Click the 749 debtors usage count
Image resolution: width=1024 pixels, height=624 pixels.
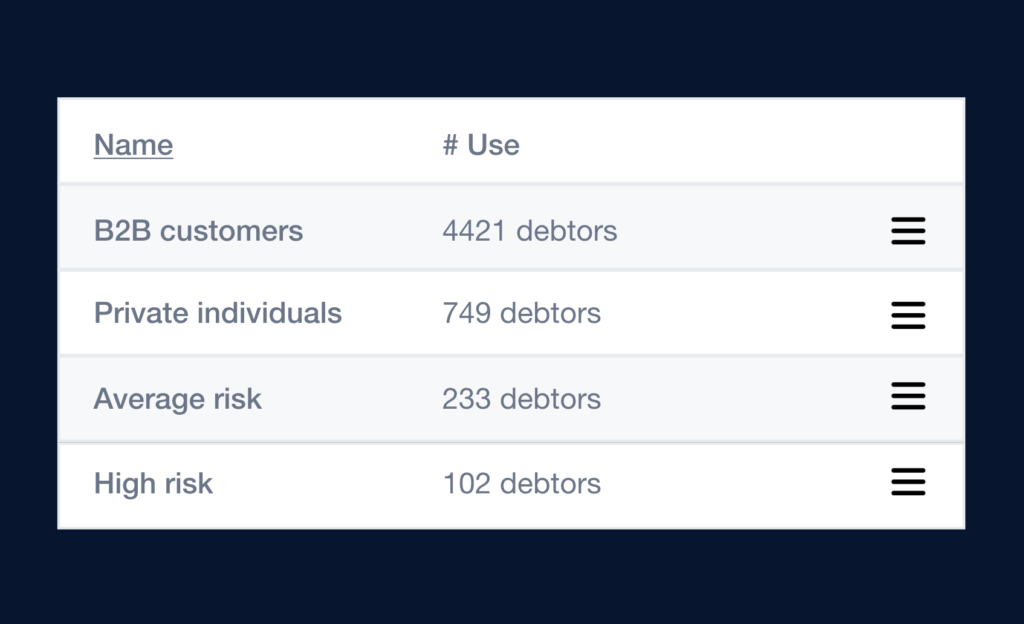[x=521, y=313]
